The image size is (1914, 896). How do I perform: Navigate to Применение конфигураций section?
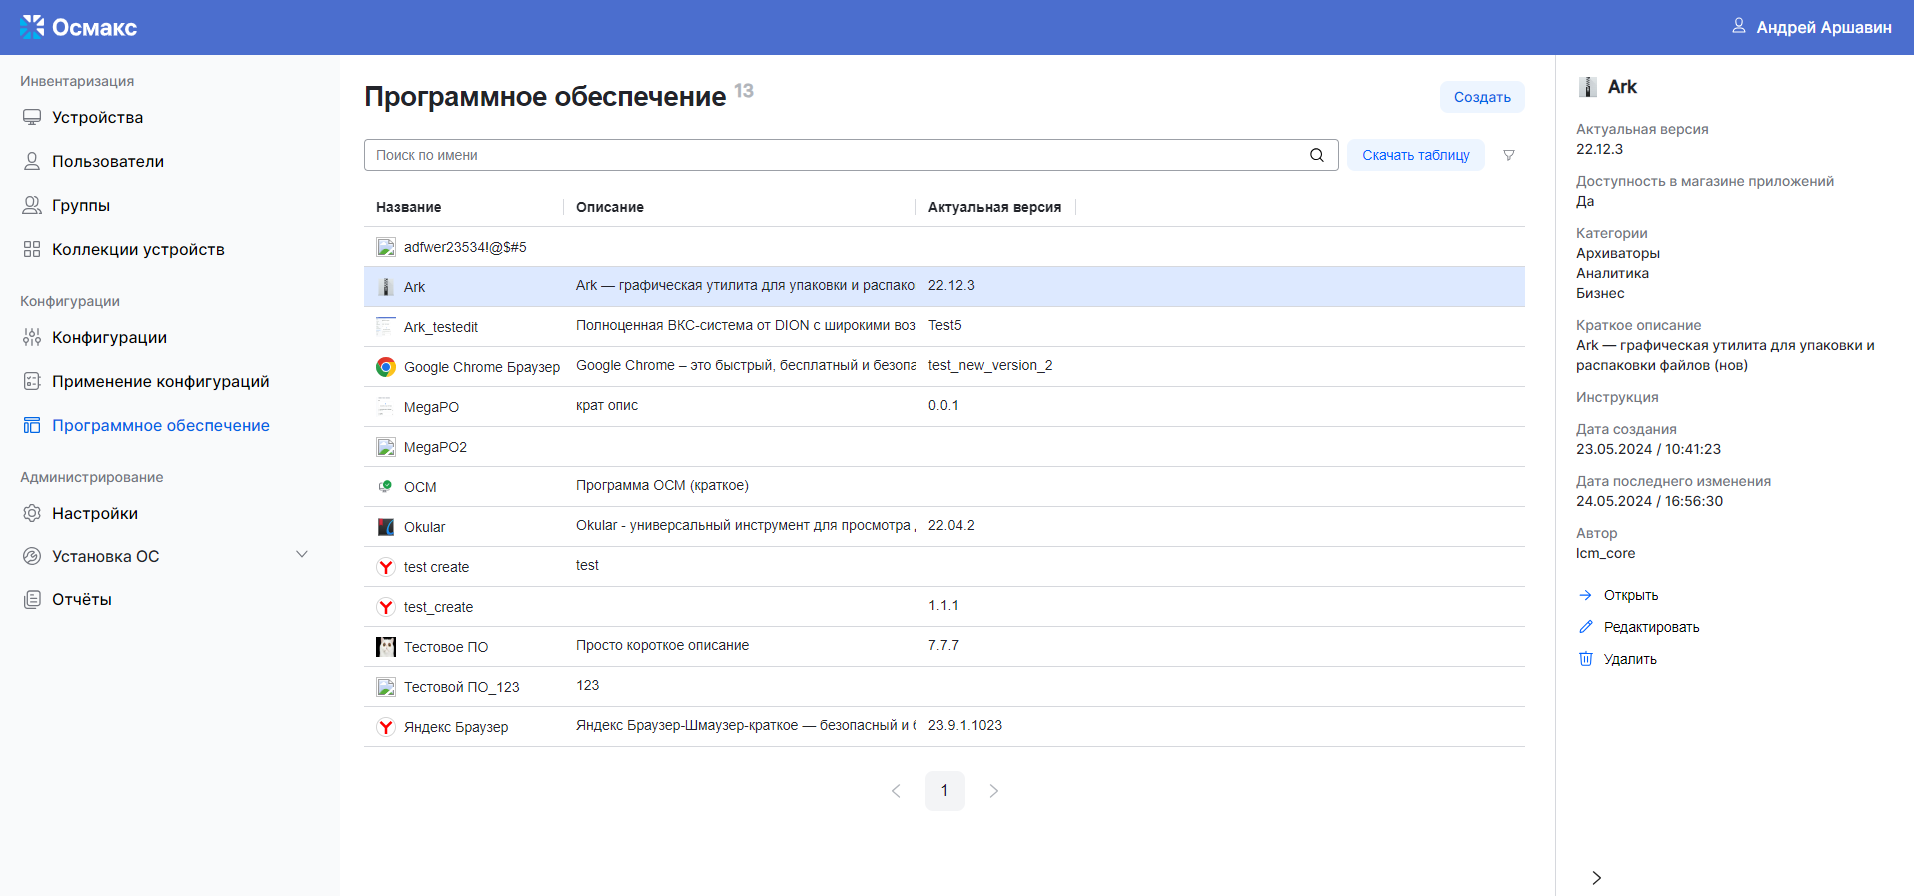click(160, 381)
